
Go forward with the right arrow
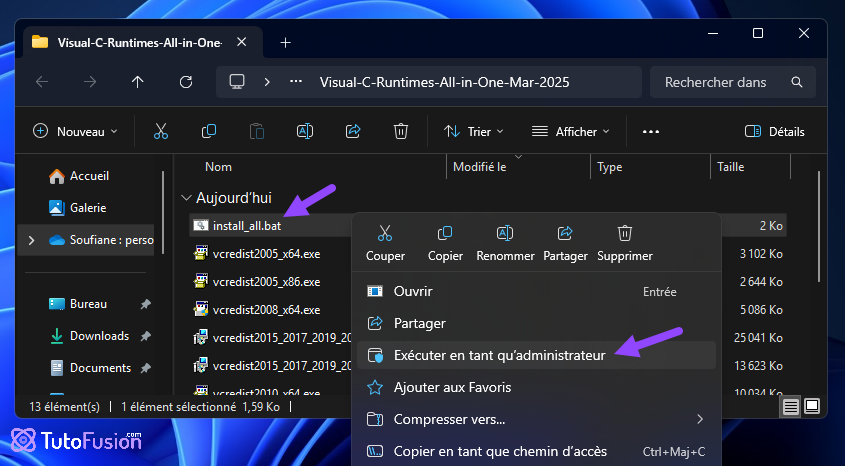[x=90, y=82]
